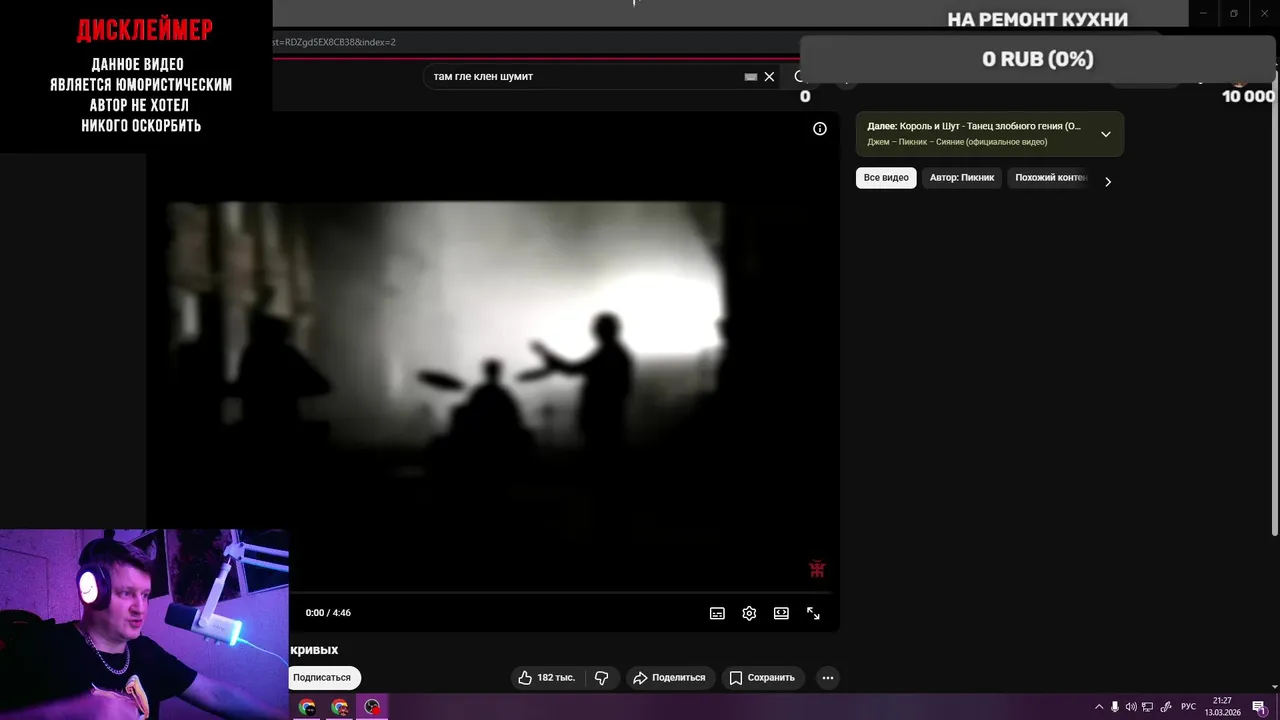
Task: Open the second Chrome taskbar icon
Action: click(340, 707)
